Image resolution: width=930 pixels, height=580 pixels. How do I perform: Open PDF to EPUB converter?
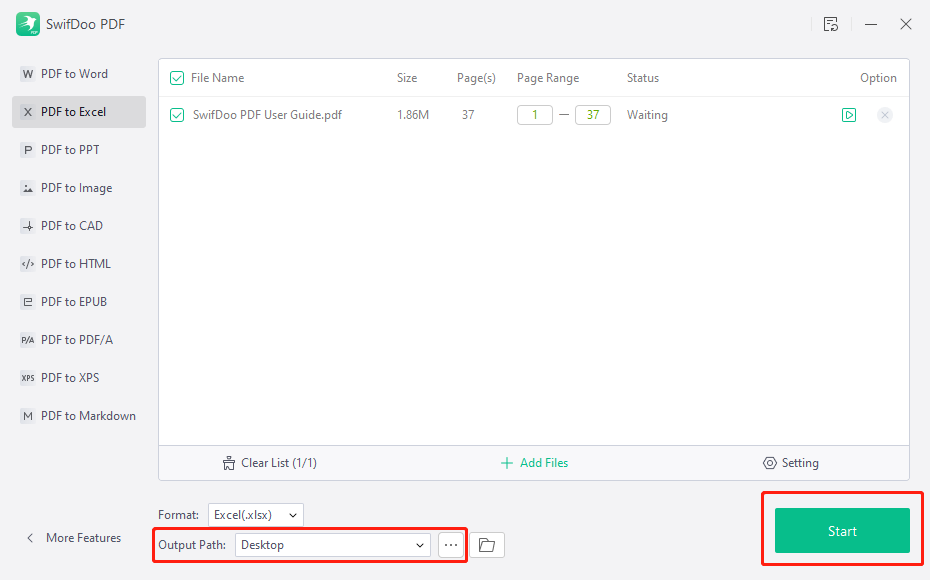tap(79, 302)
